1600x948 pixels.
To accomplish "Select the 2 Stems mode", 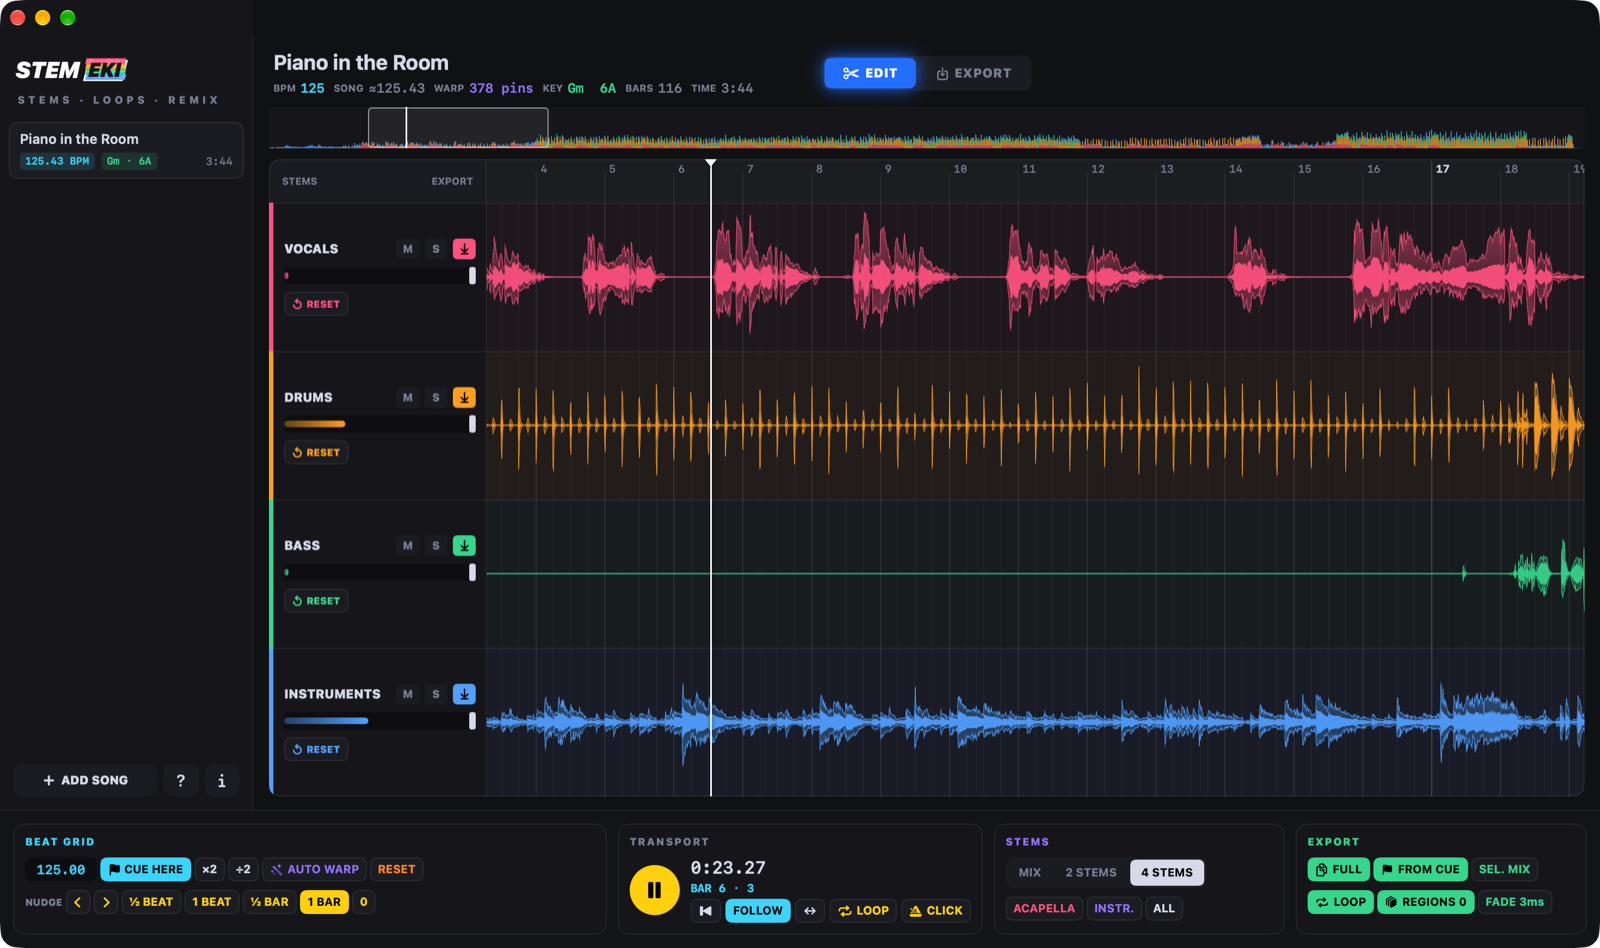I will coord(1091,873).
